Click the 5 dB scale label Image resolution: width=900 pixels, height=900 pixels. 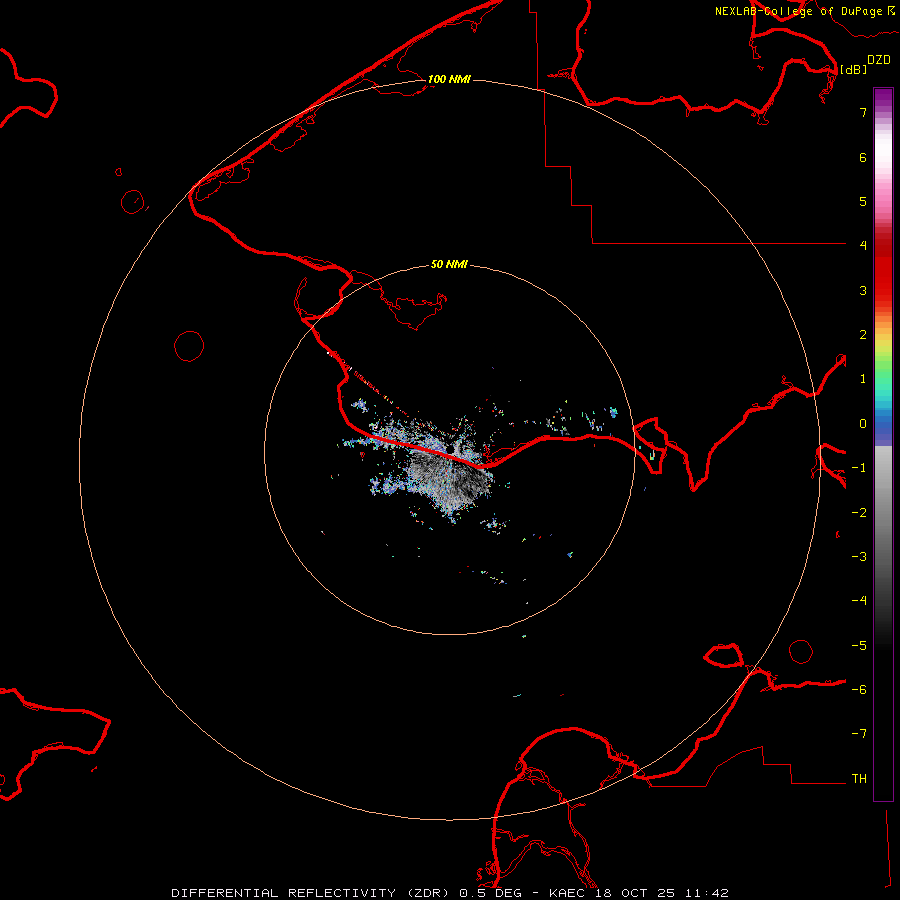[863, 201]
